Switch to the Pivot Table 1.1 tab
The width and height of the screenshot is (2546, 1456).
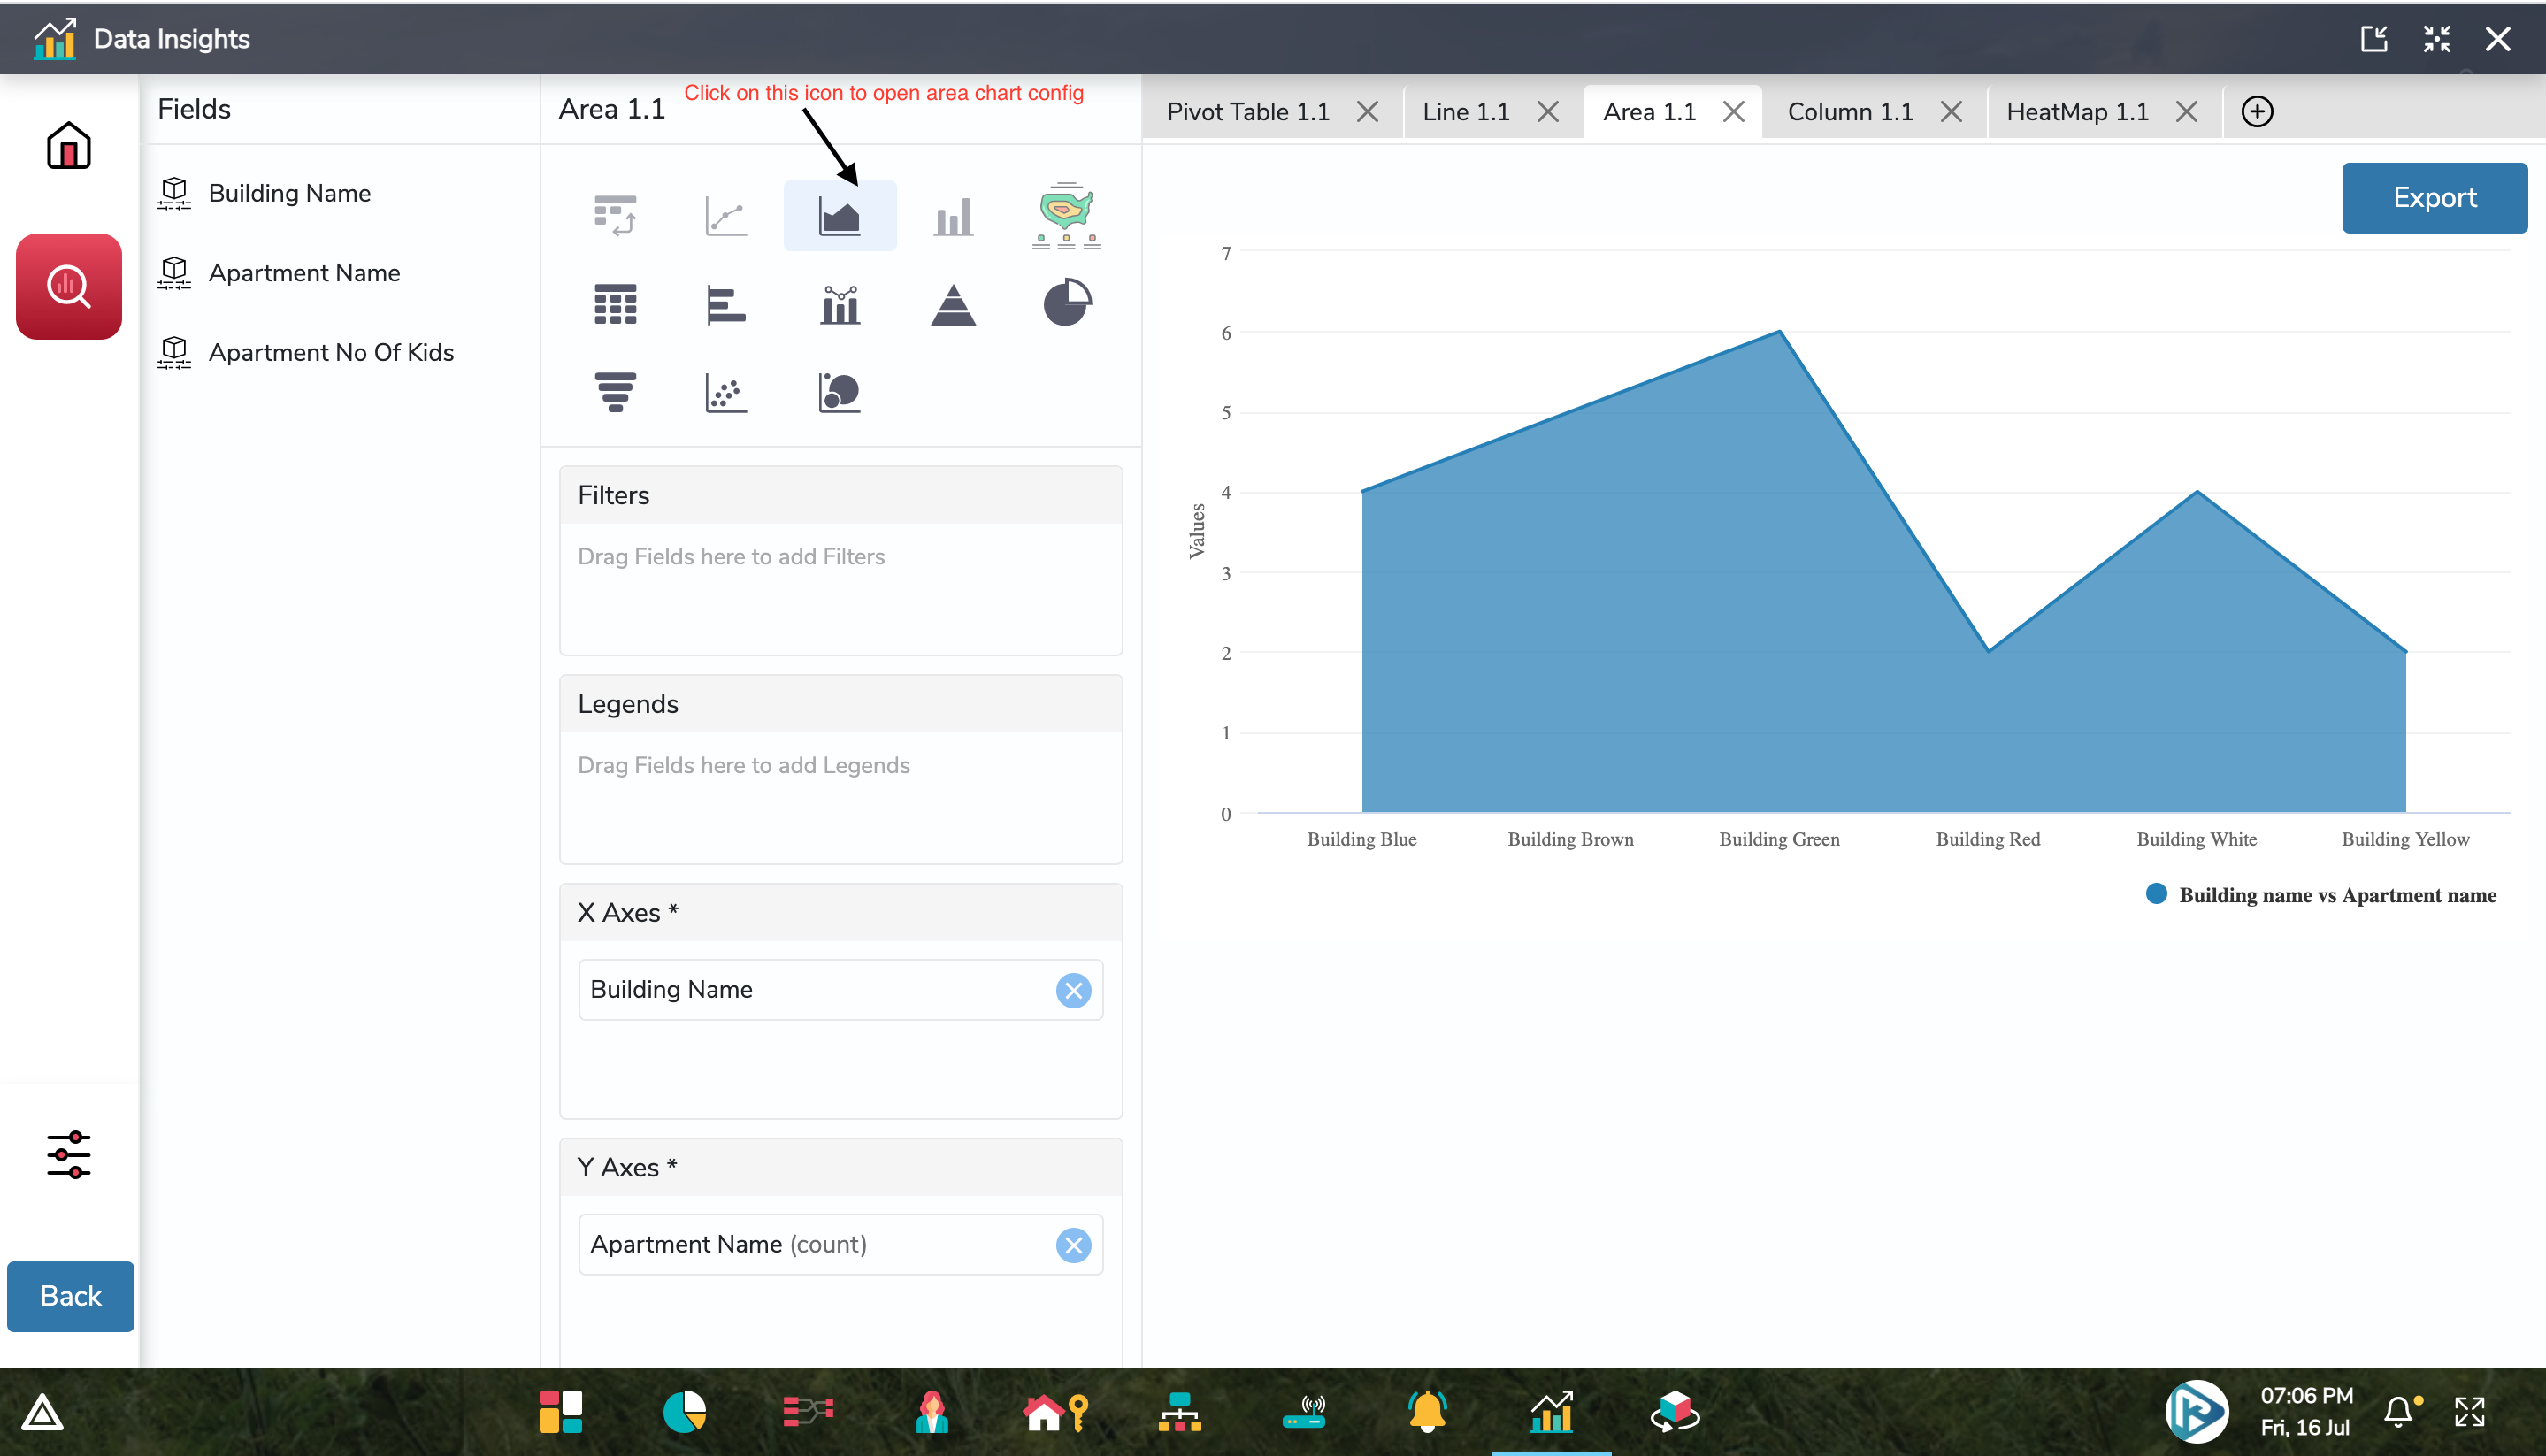click(x=1247, y=112)
